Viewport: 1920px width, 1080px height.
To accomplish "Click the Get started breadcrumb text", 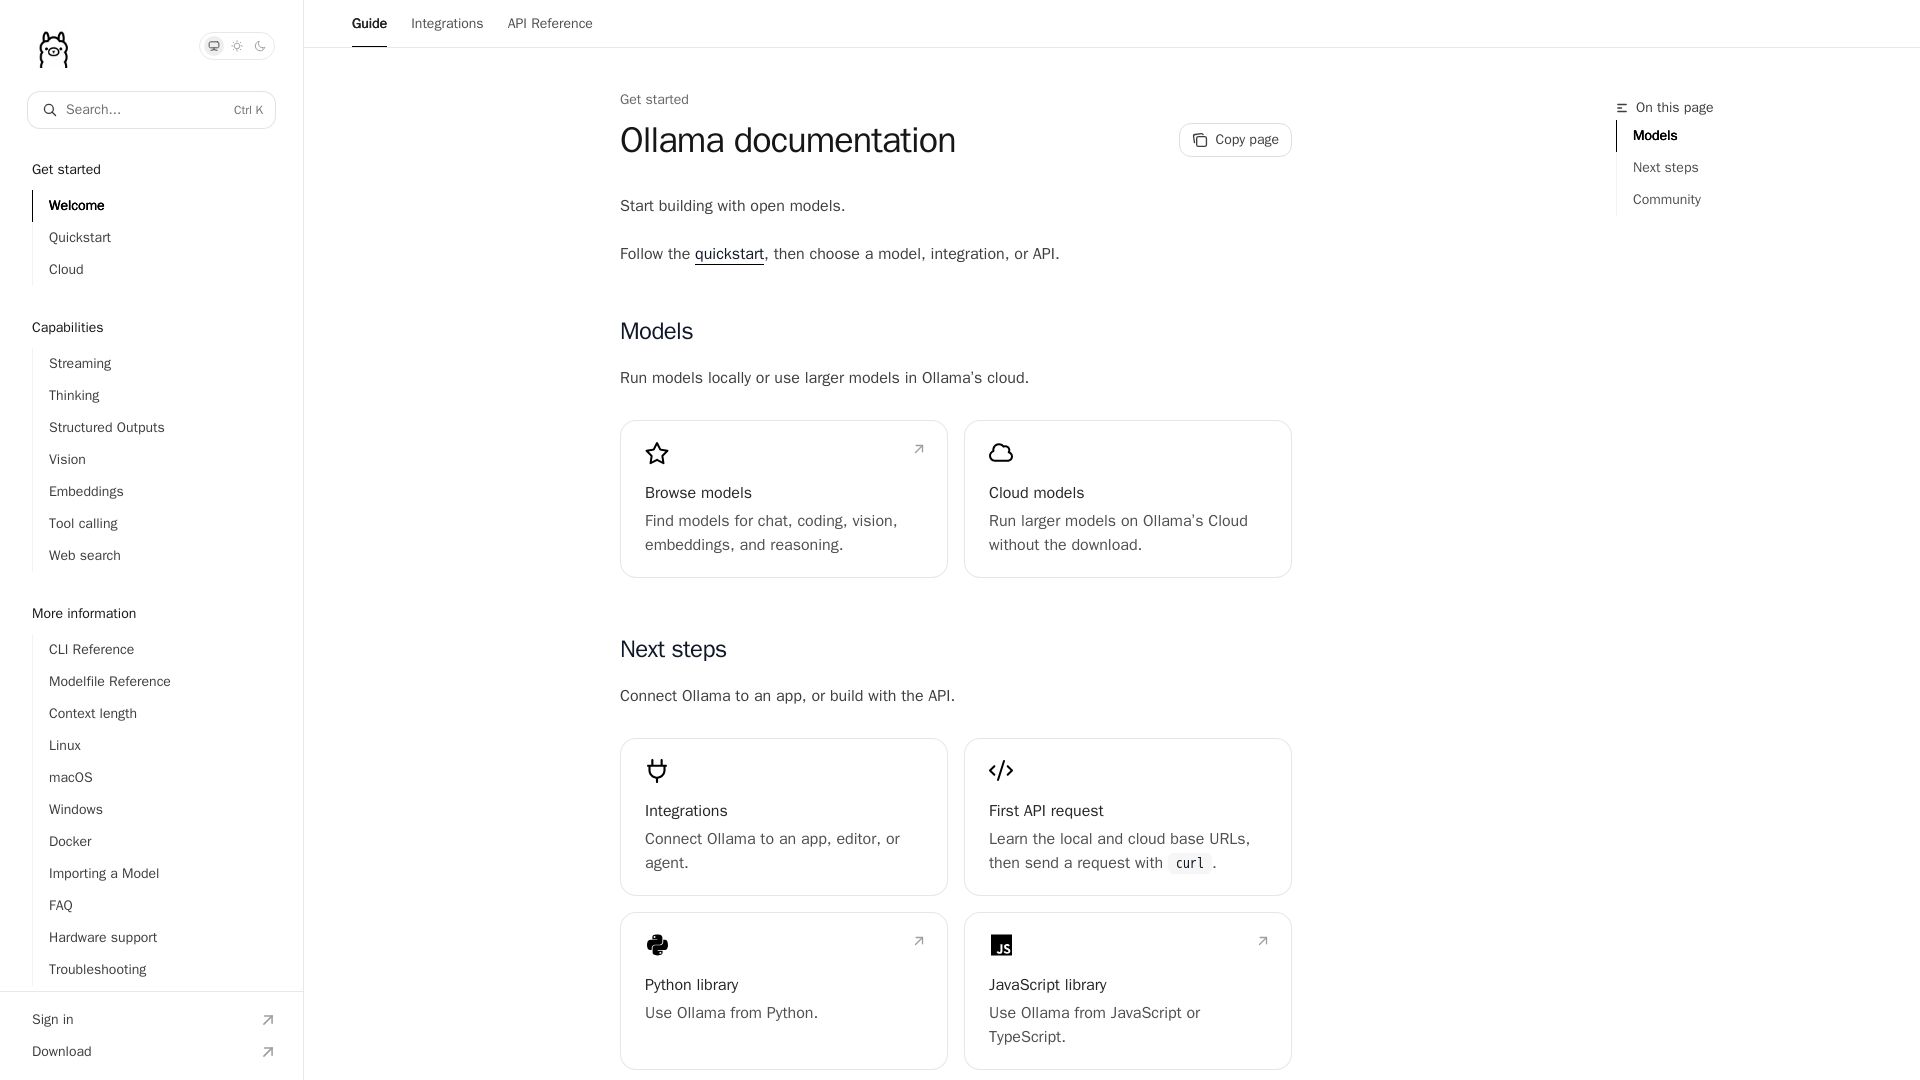I will [x=654, y=100].
